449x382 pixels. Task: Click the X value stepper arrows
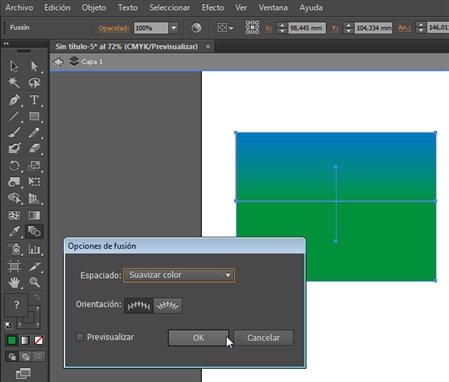[282, 28]
